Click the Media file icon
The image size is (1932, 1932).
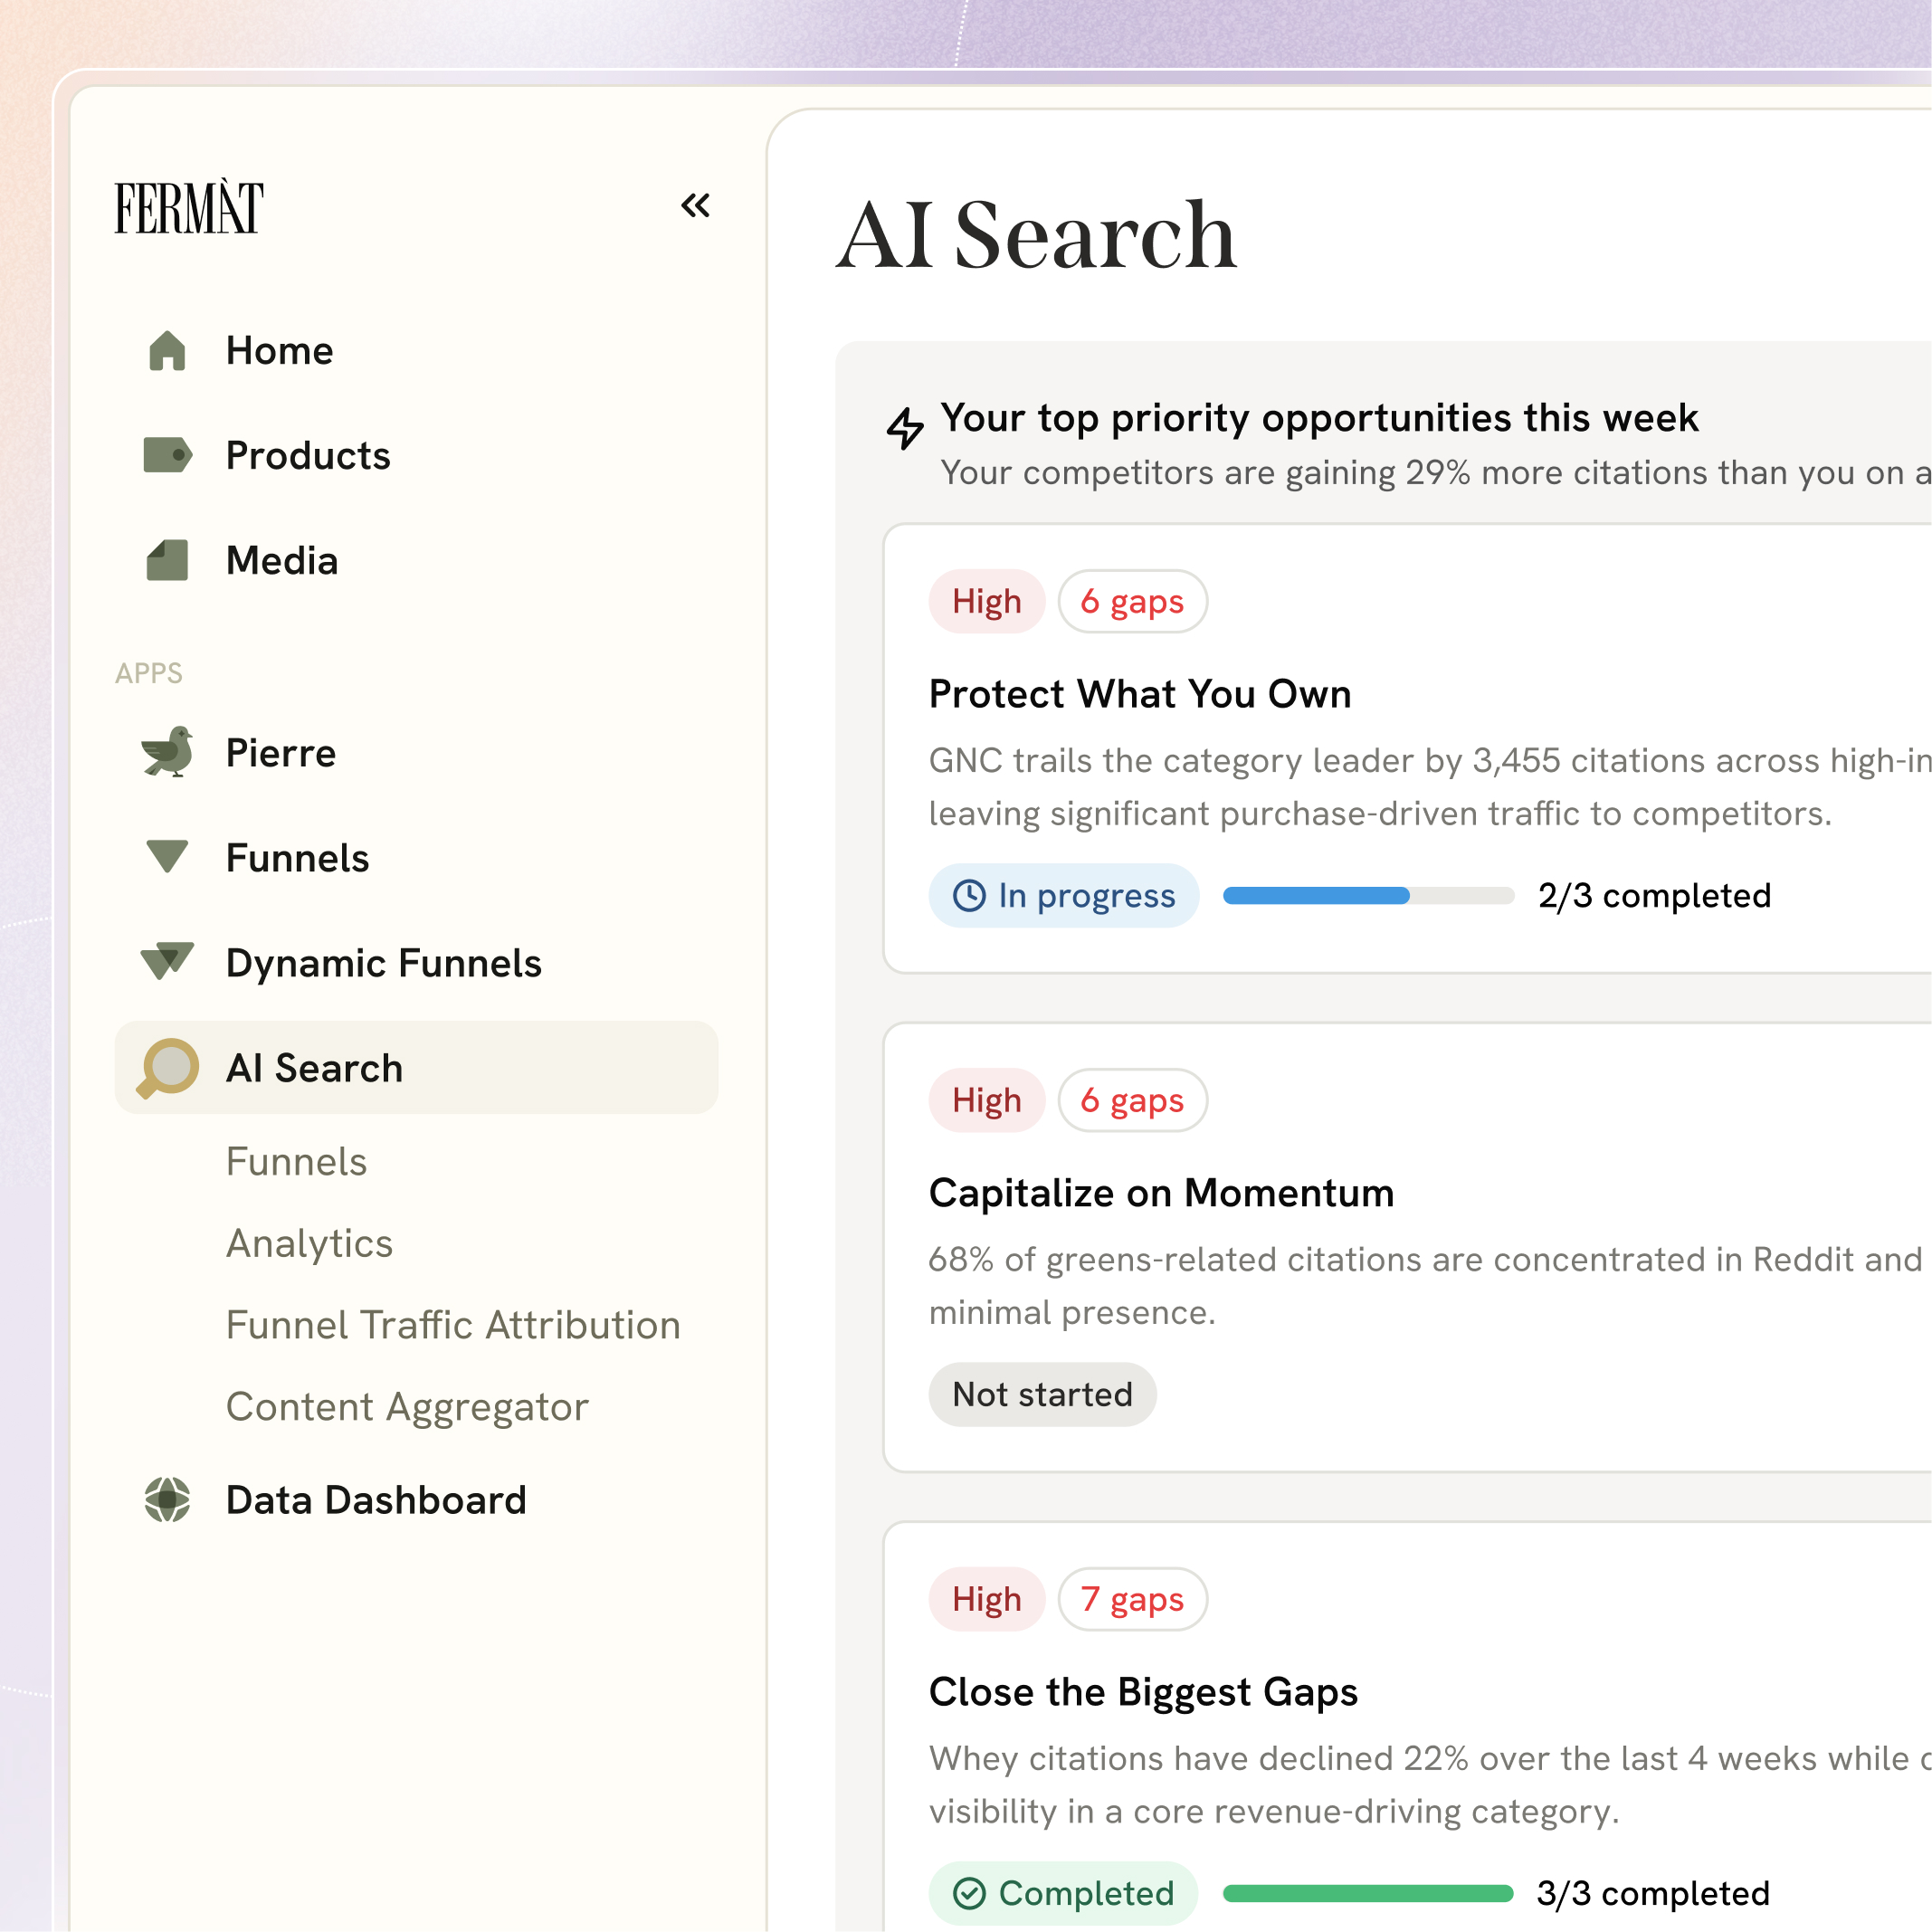[x=167, y=560]
